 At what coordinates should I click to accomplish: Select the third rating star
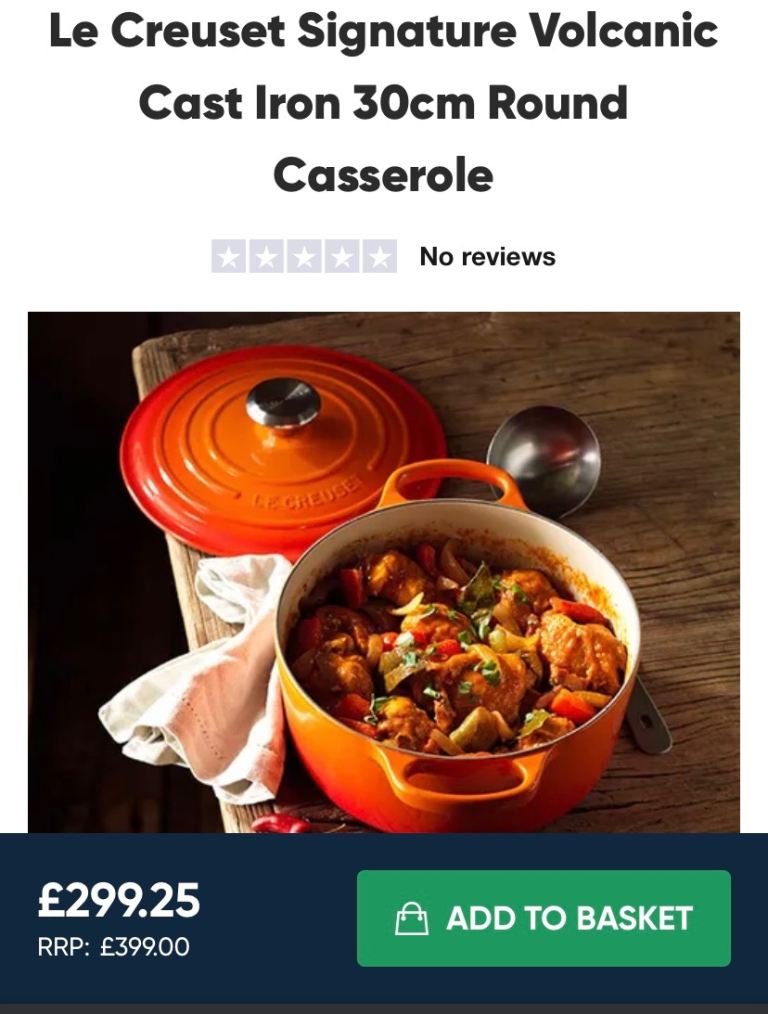pyautogui.click(x=304, y=257)
